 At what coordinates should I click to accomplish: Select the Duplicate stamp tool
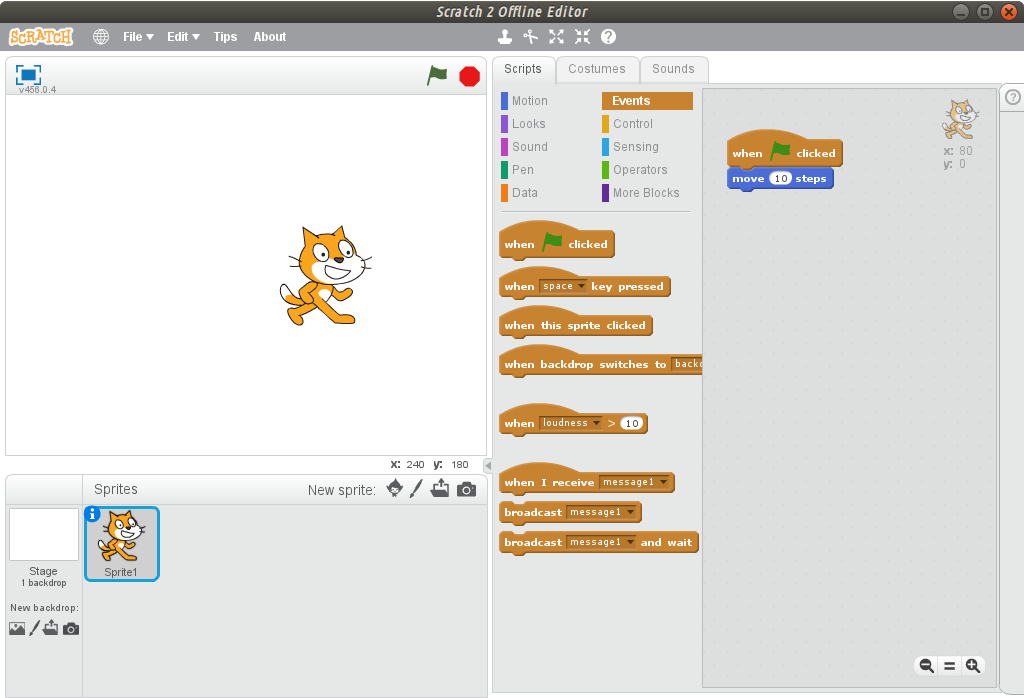[505, 36]
